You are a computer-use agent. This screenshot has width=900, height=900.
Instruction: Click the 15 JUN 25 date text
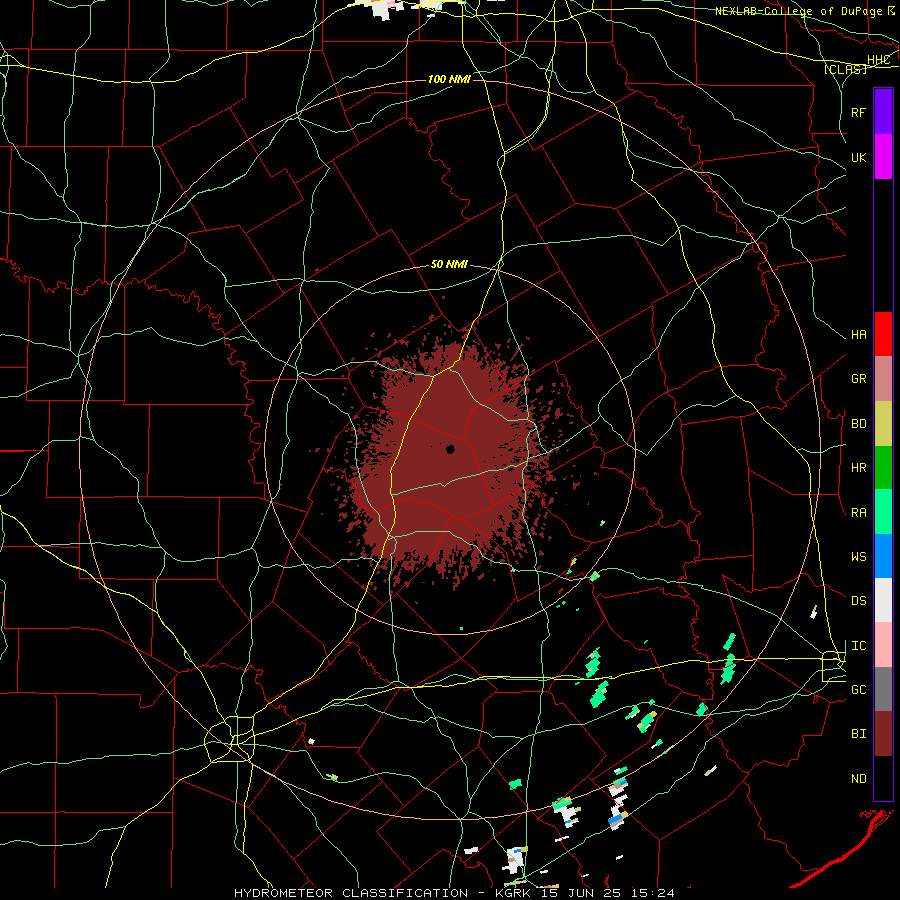[x=583, y=893]
